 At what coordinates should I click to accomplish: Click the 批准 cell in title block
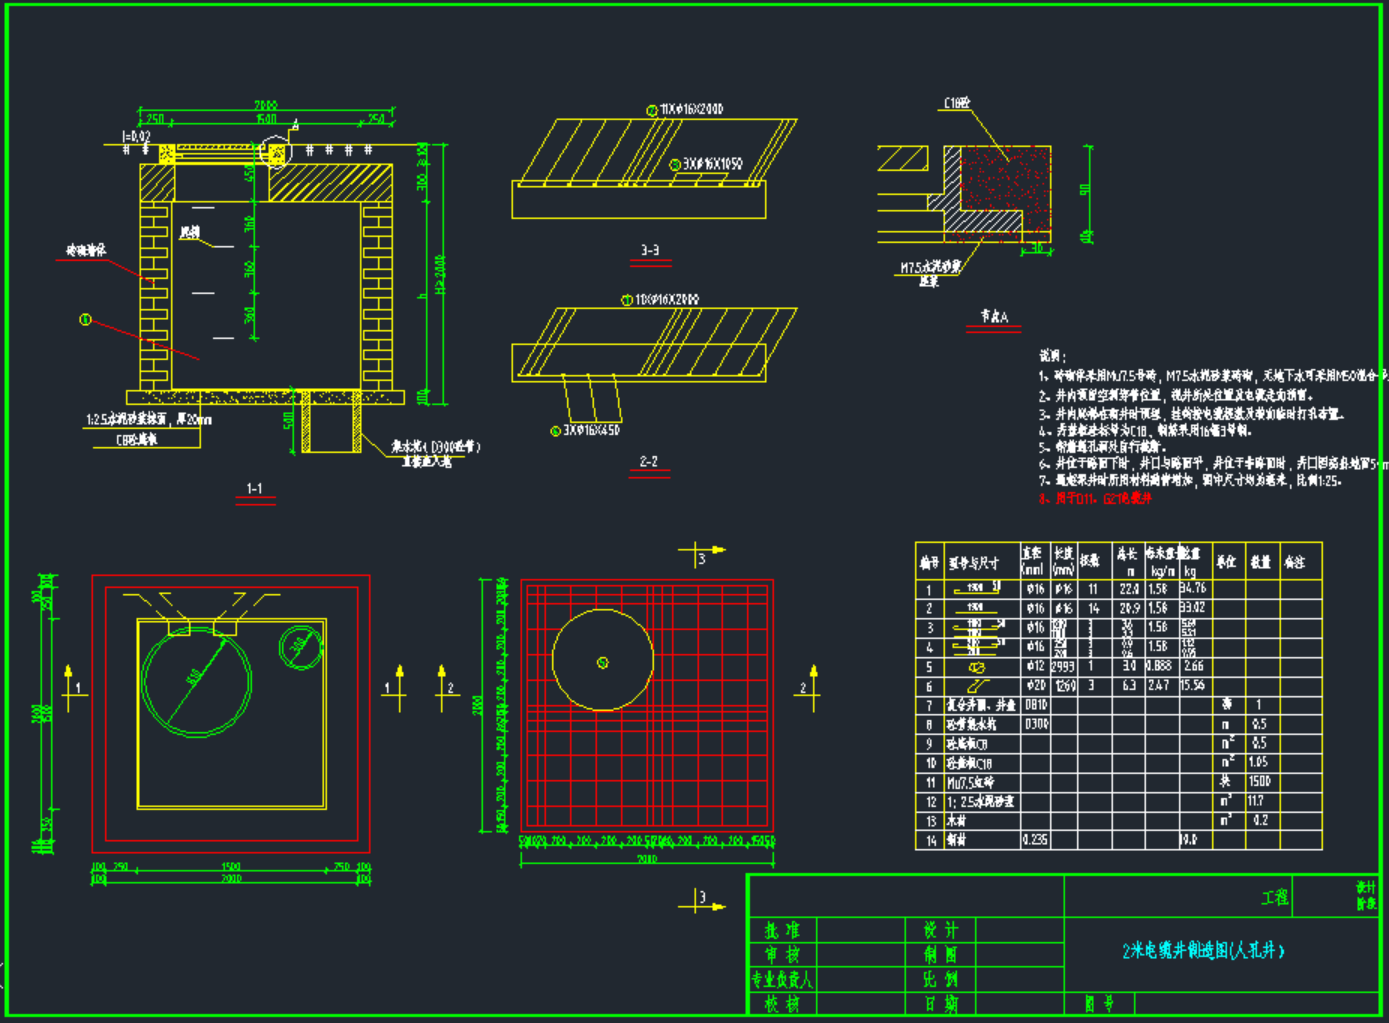coord(781,931)
